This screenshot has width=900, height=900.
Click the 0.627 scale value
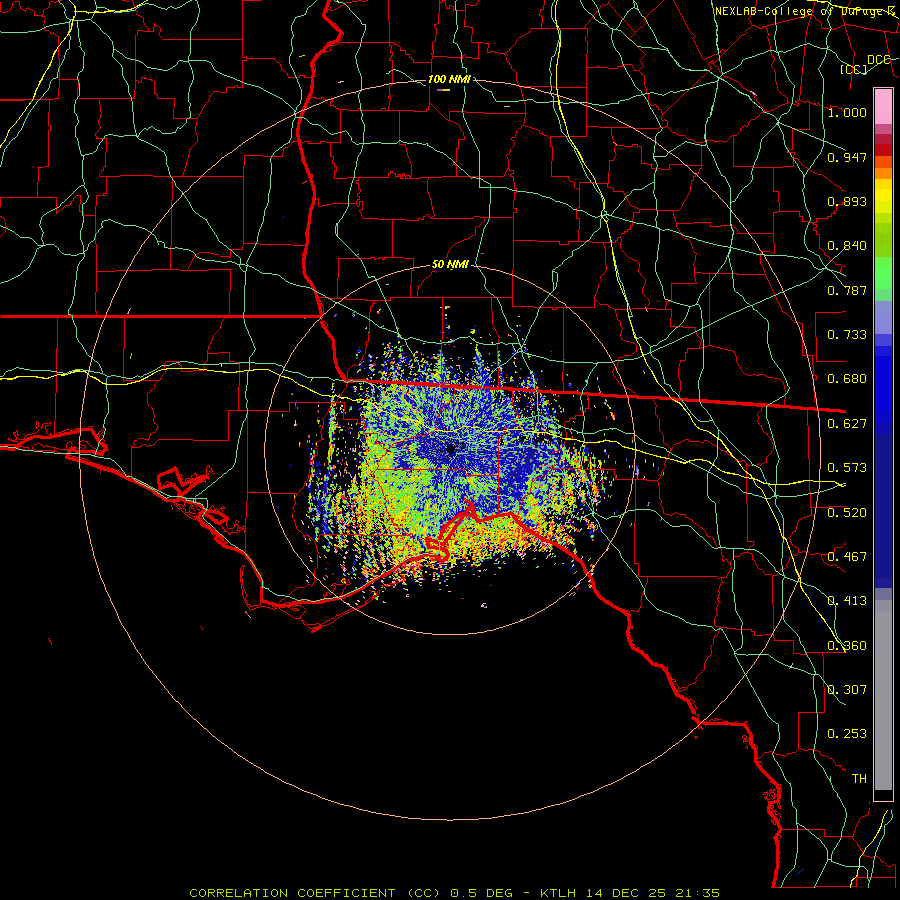click(847, 424)
